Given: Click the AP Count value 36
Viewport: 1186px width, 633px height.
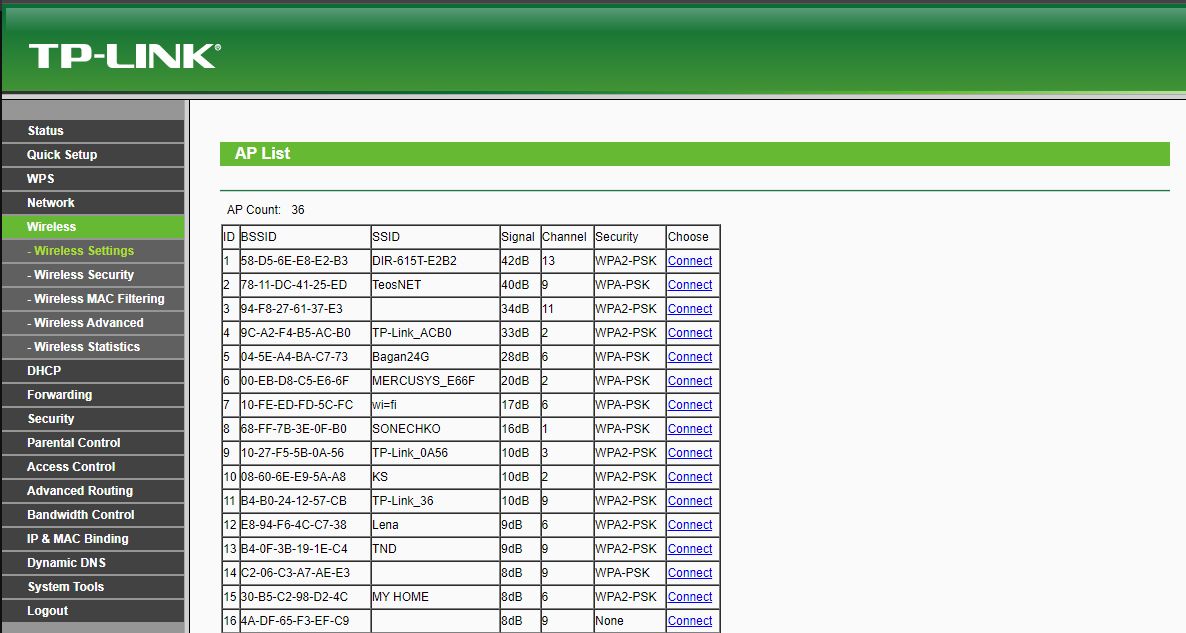Looking at the screenshot, I should [298, 209].
